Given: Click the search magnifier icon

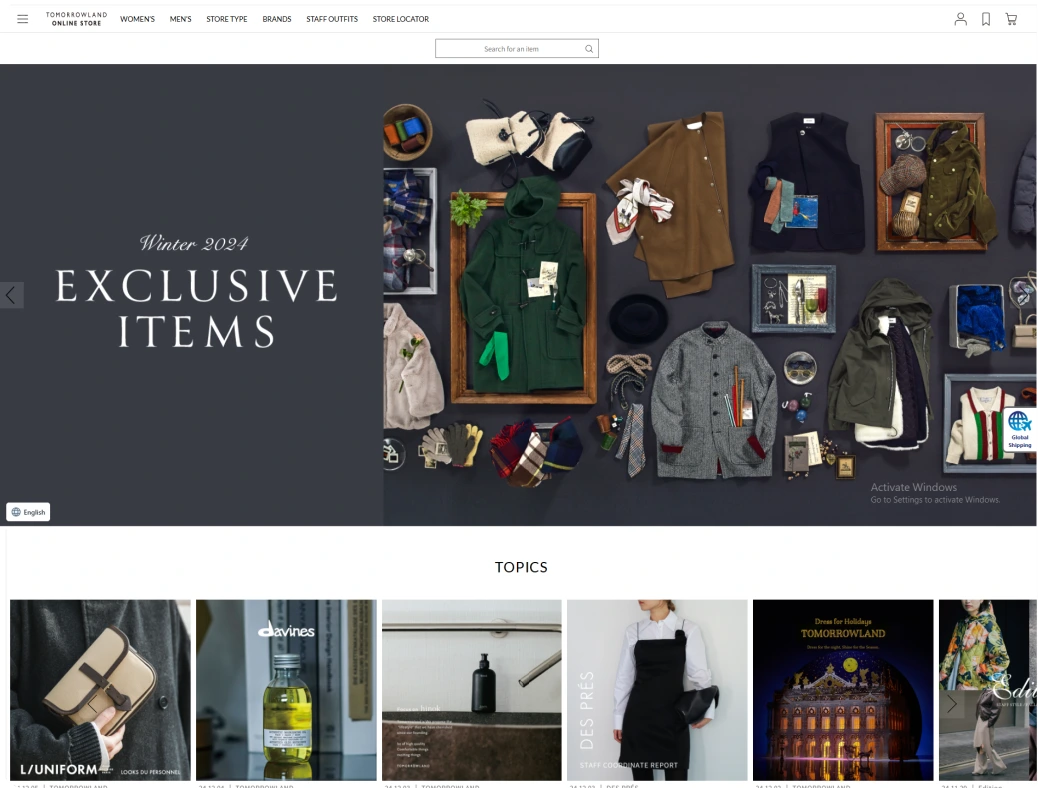Looking at the screenshot, I should point(589,48).
